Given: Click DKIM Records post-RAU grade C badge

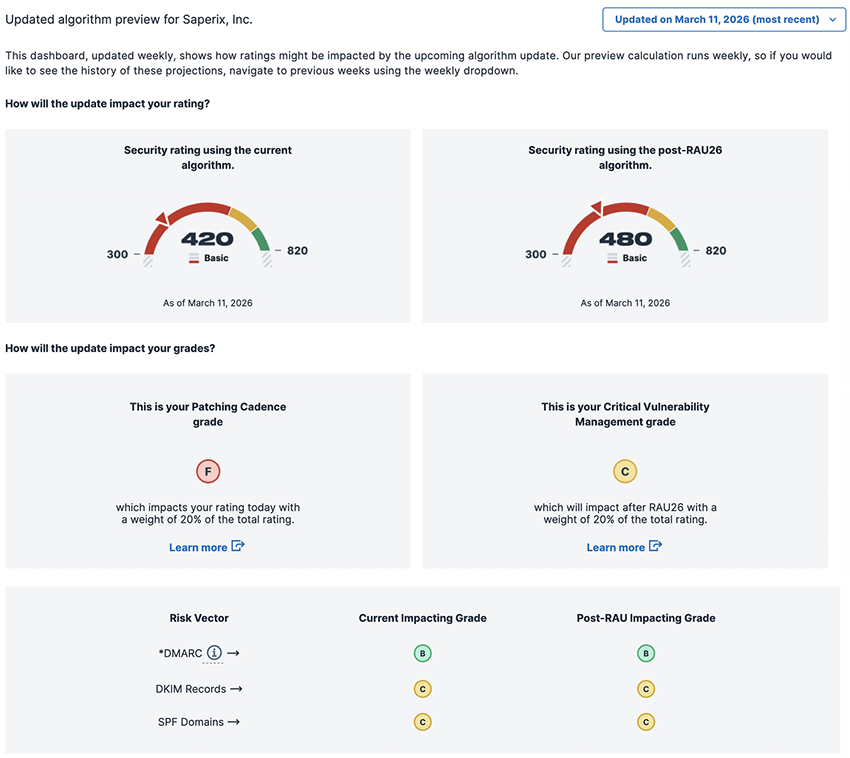Looking at the screenshot, I should coord(646,689).
